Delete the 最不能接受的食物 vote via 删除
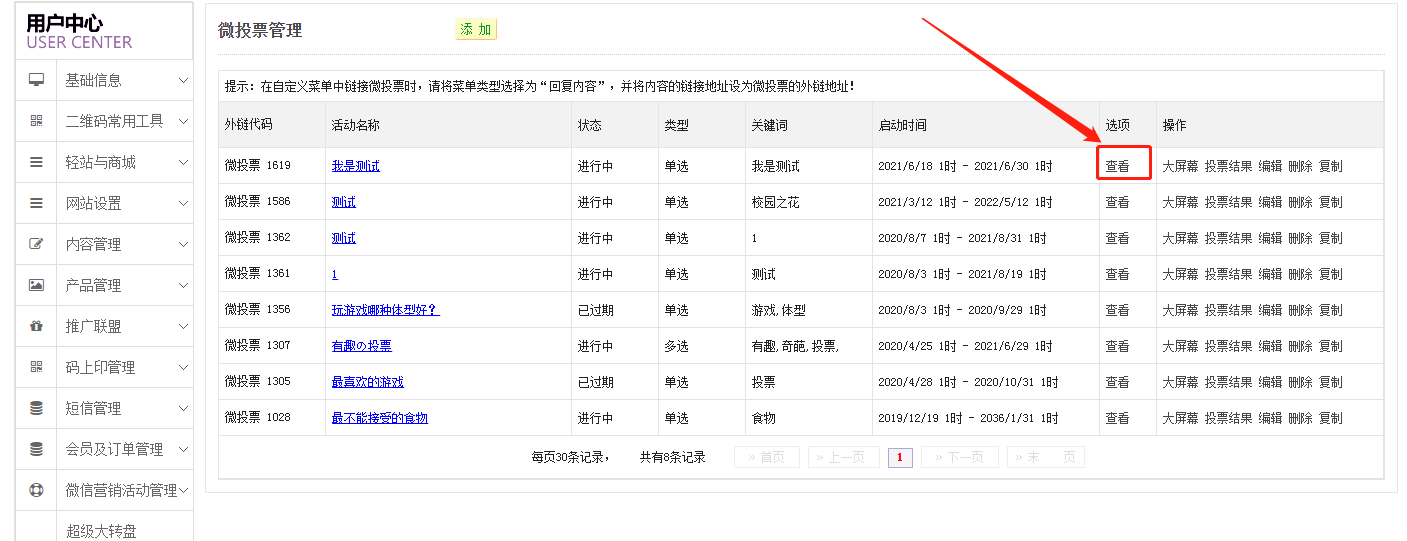The image size is (1407, 541). [1300, 418]
